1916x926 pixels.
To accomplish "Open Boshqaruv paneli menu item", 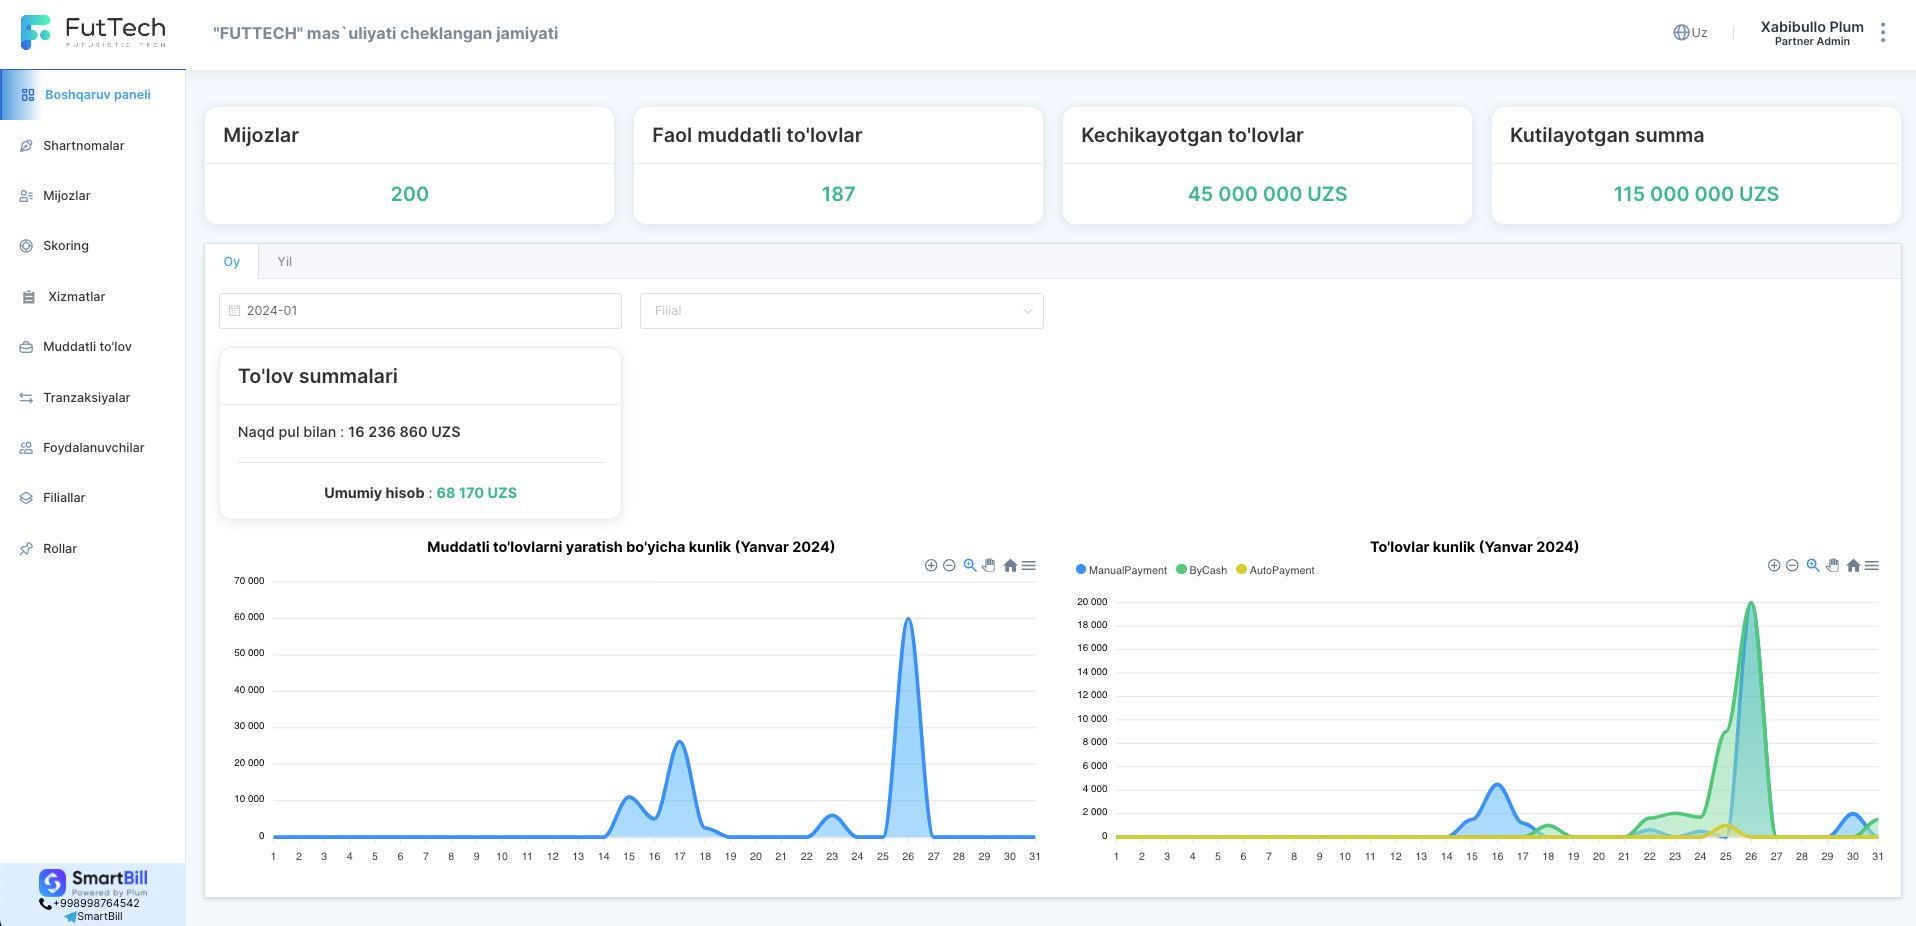I will click(x=93, y=95).
